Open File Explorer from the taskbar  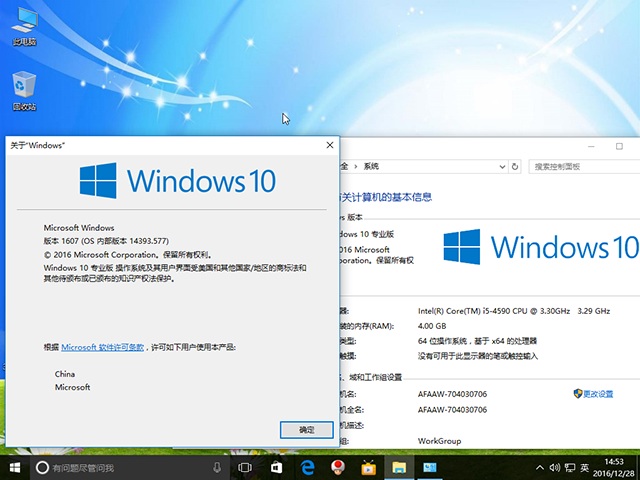pyautogui.click(x=399, y=467)
